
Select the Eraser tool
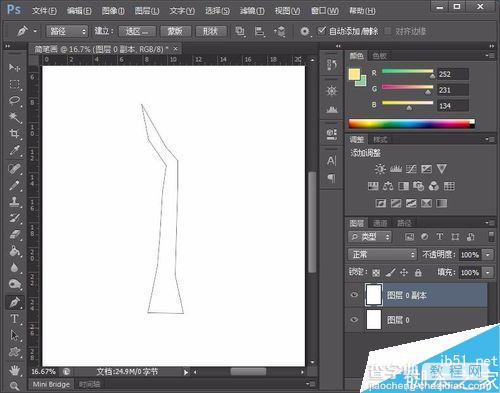coord(14,235)
